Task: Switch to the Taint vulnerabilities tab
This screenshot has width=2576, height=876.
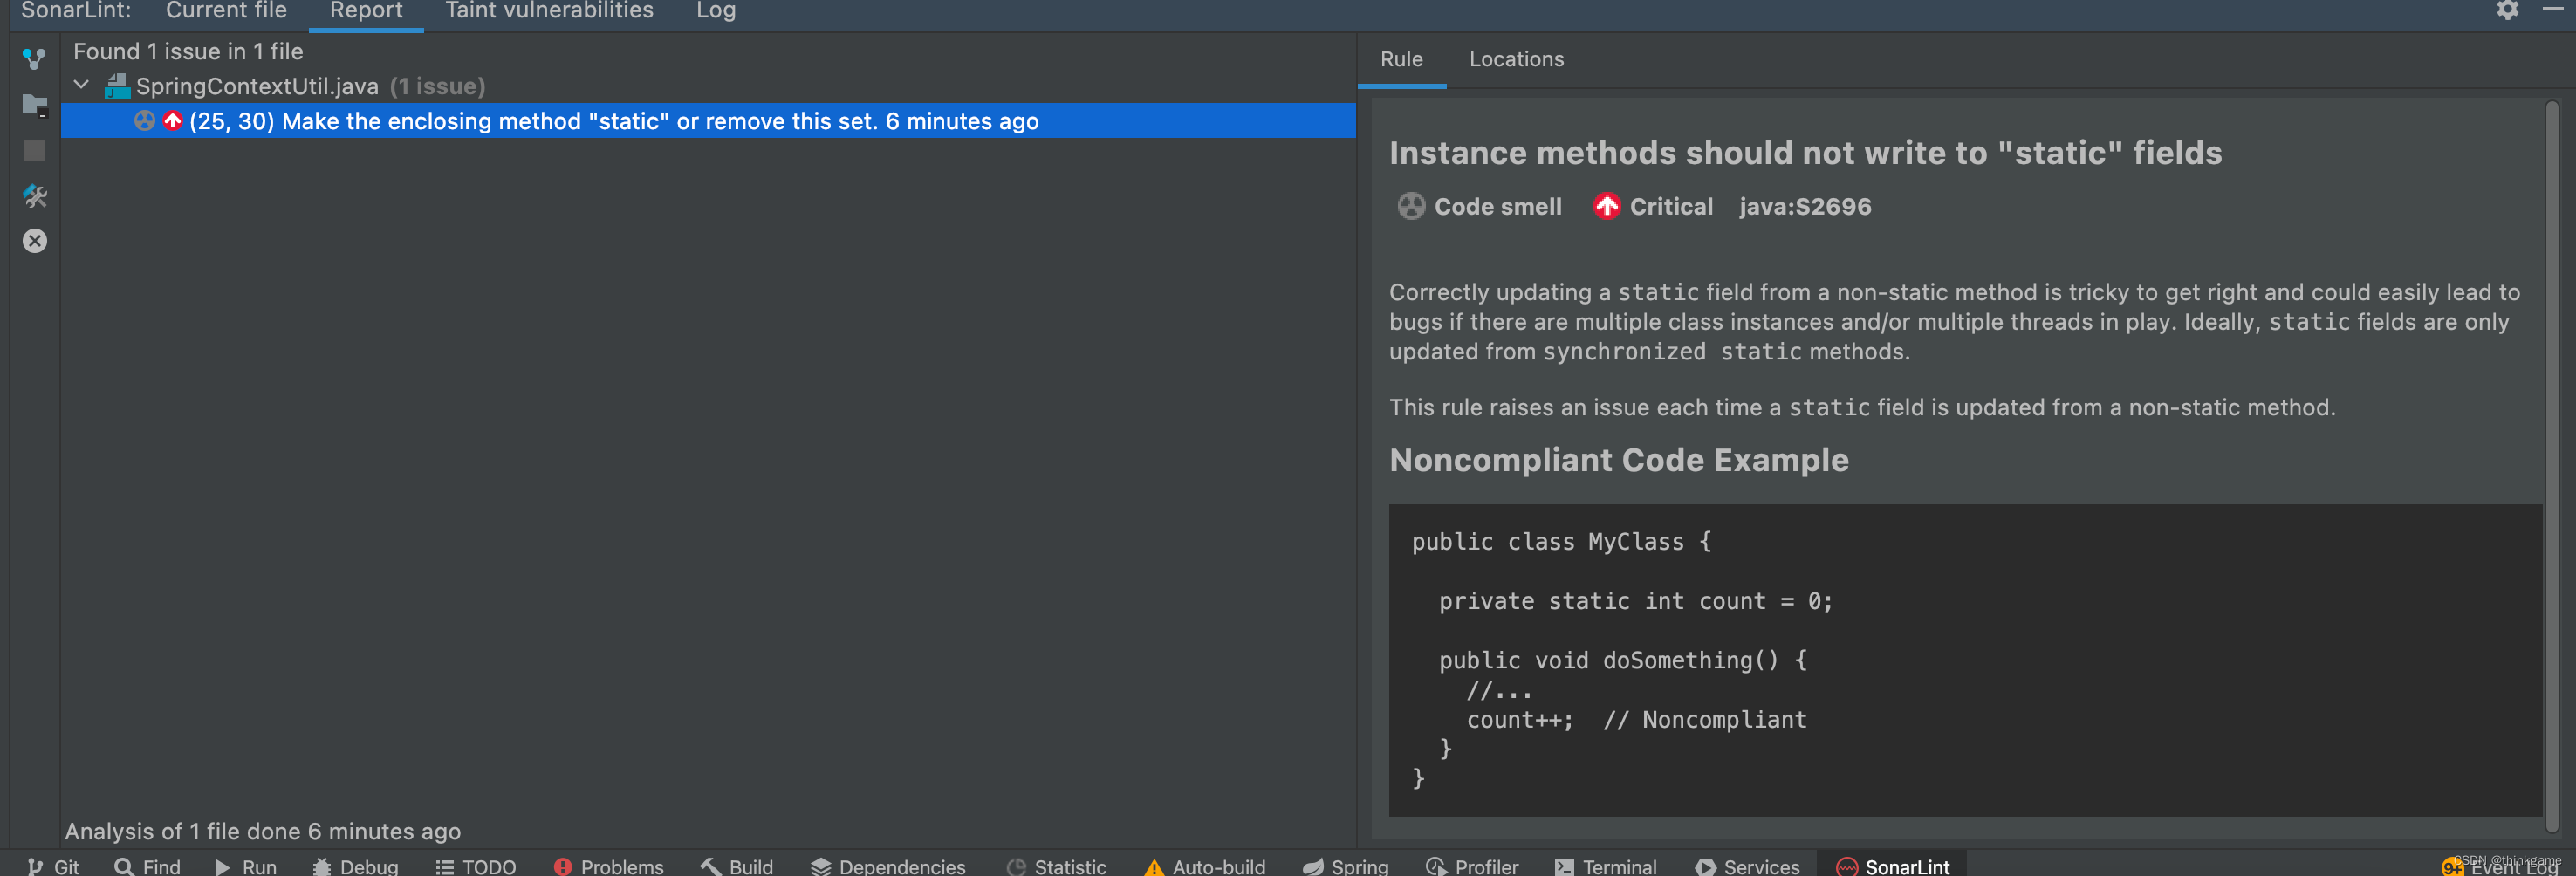Action: [548, 11]
